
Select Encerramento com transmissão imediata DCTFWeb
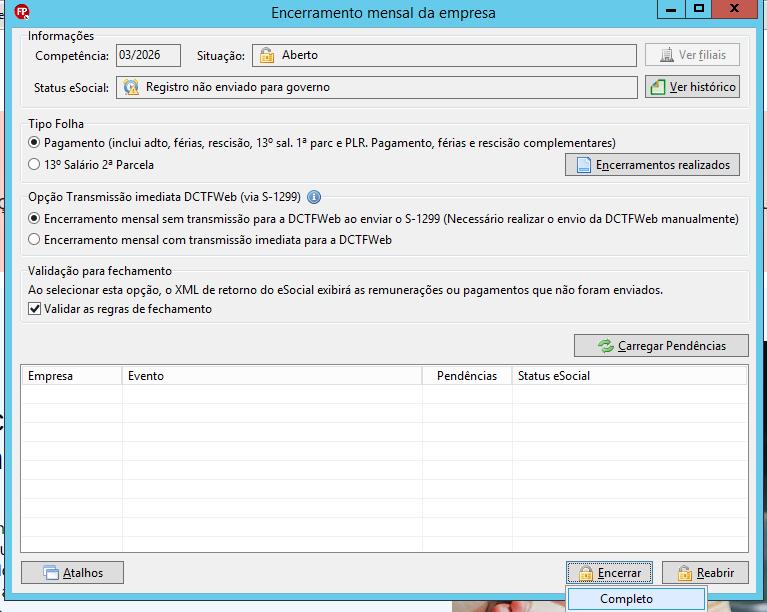(x=34, y=240)
